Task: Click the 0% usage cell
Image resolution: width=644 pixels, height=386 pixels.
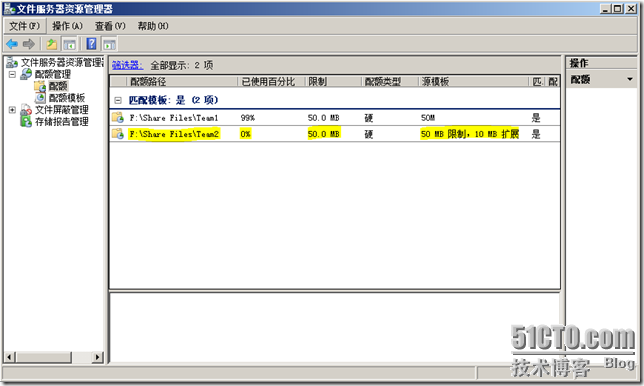Action: [245, 134]
